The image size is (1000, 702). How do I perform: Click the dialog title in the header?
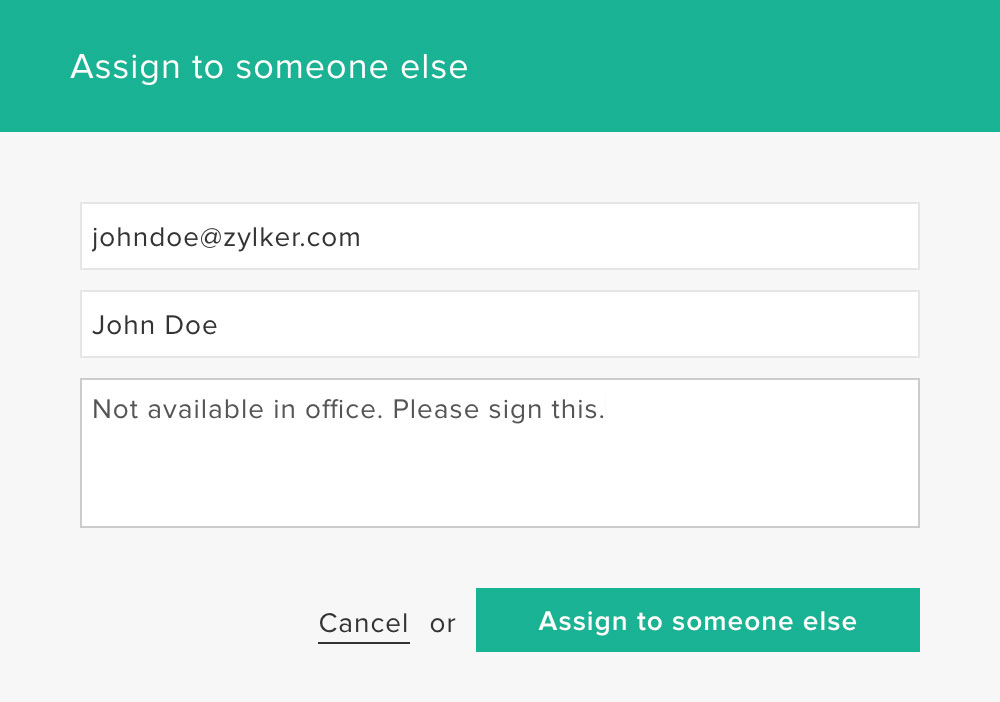[269, 67]
